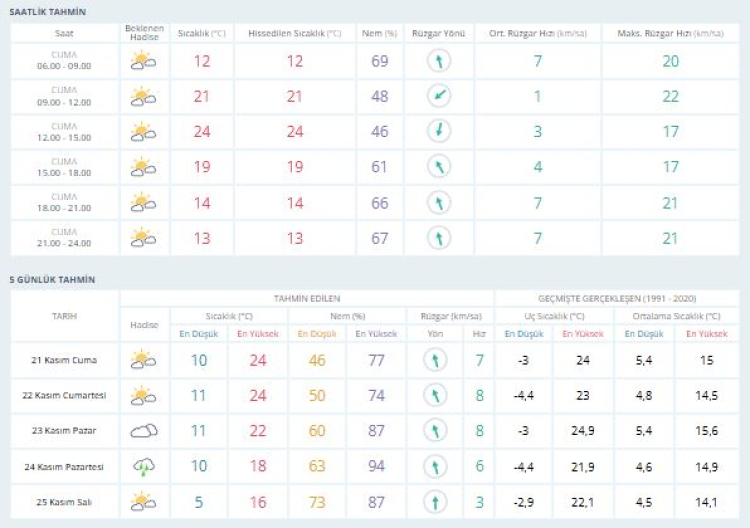The image size is (750, 528).
Task: Click the weather icon for 06.00 - 09.00
Action: 144,62
